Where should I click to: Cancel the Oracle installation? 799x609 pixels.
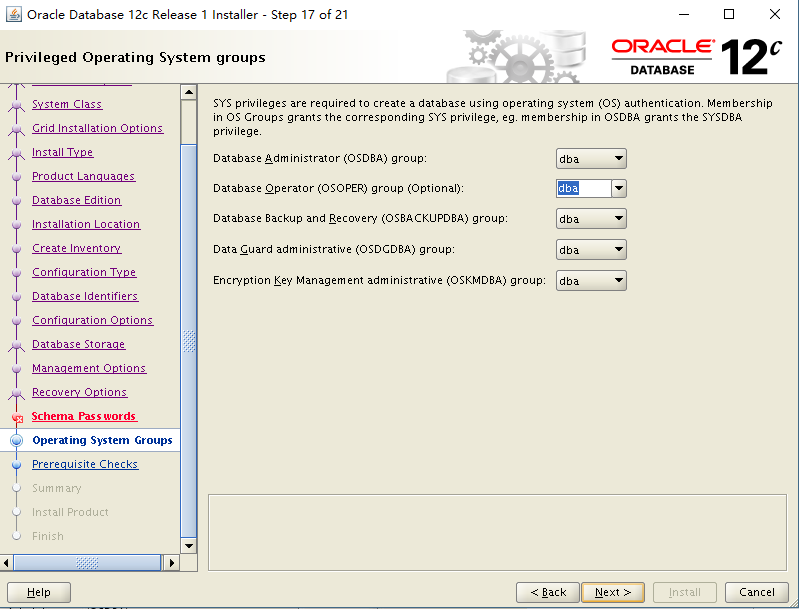[x=757, y=592]
